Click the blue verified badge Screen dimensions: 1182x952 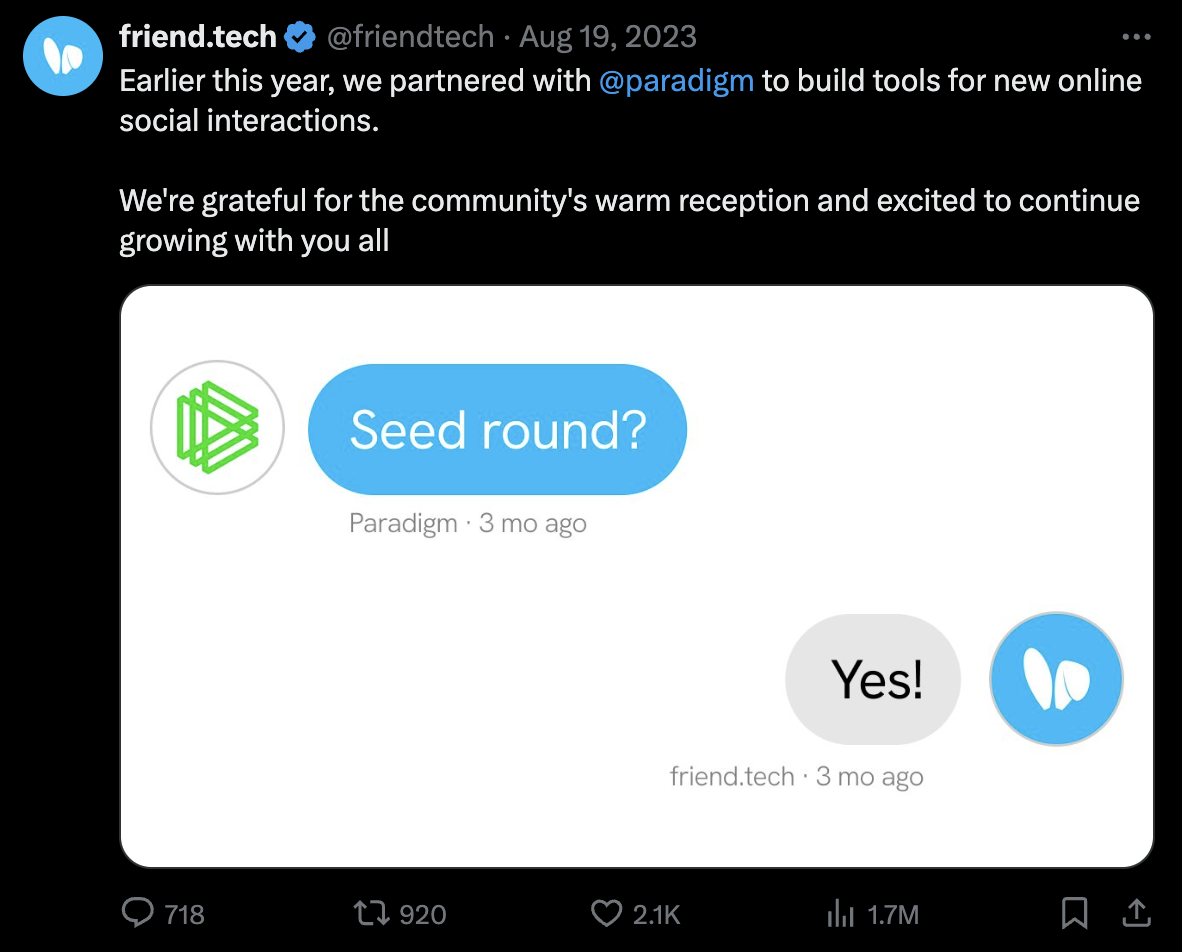pos(300,38)
